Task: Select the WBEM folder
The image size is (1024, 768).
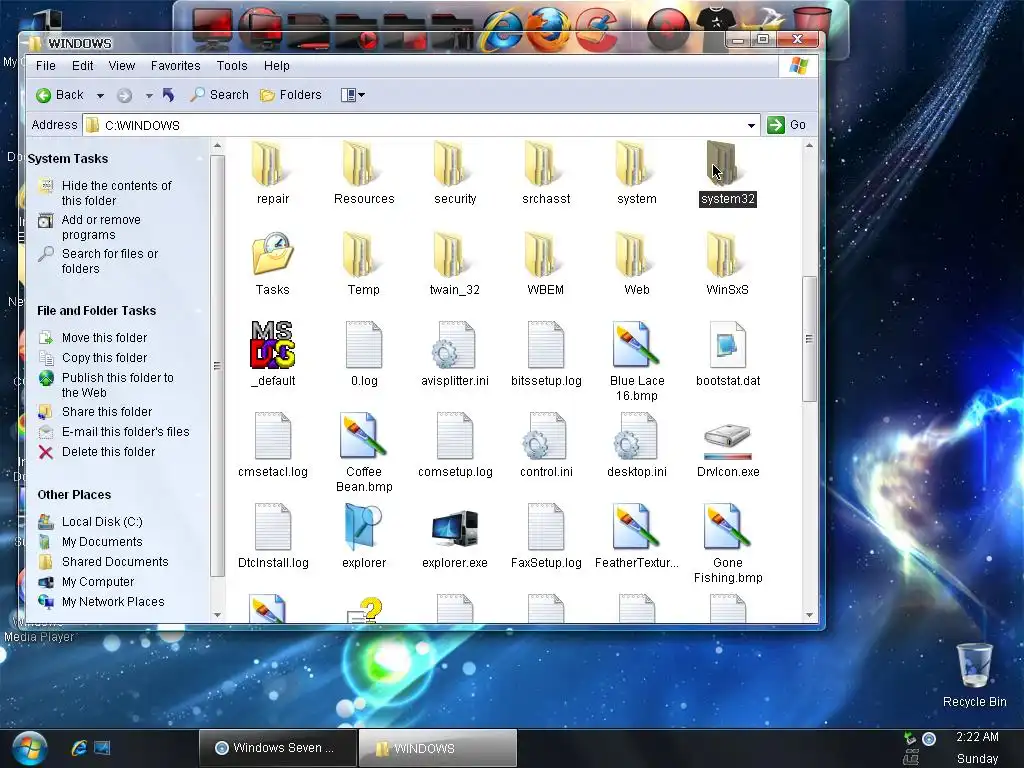Action: click(x=545, y=264)
